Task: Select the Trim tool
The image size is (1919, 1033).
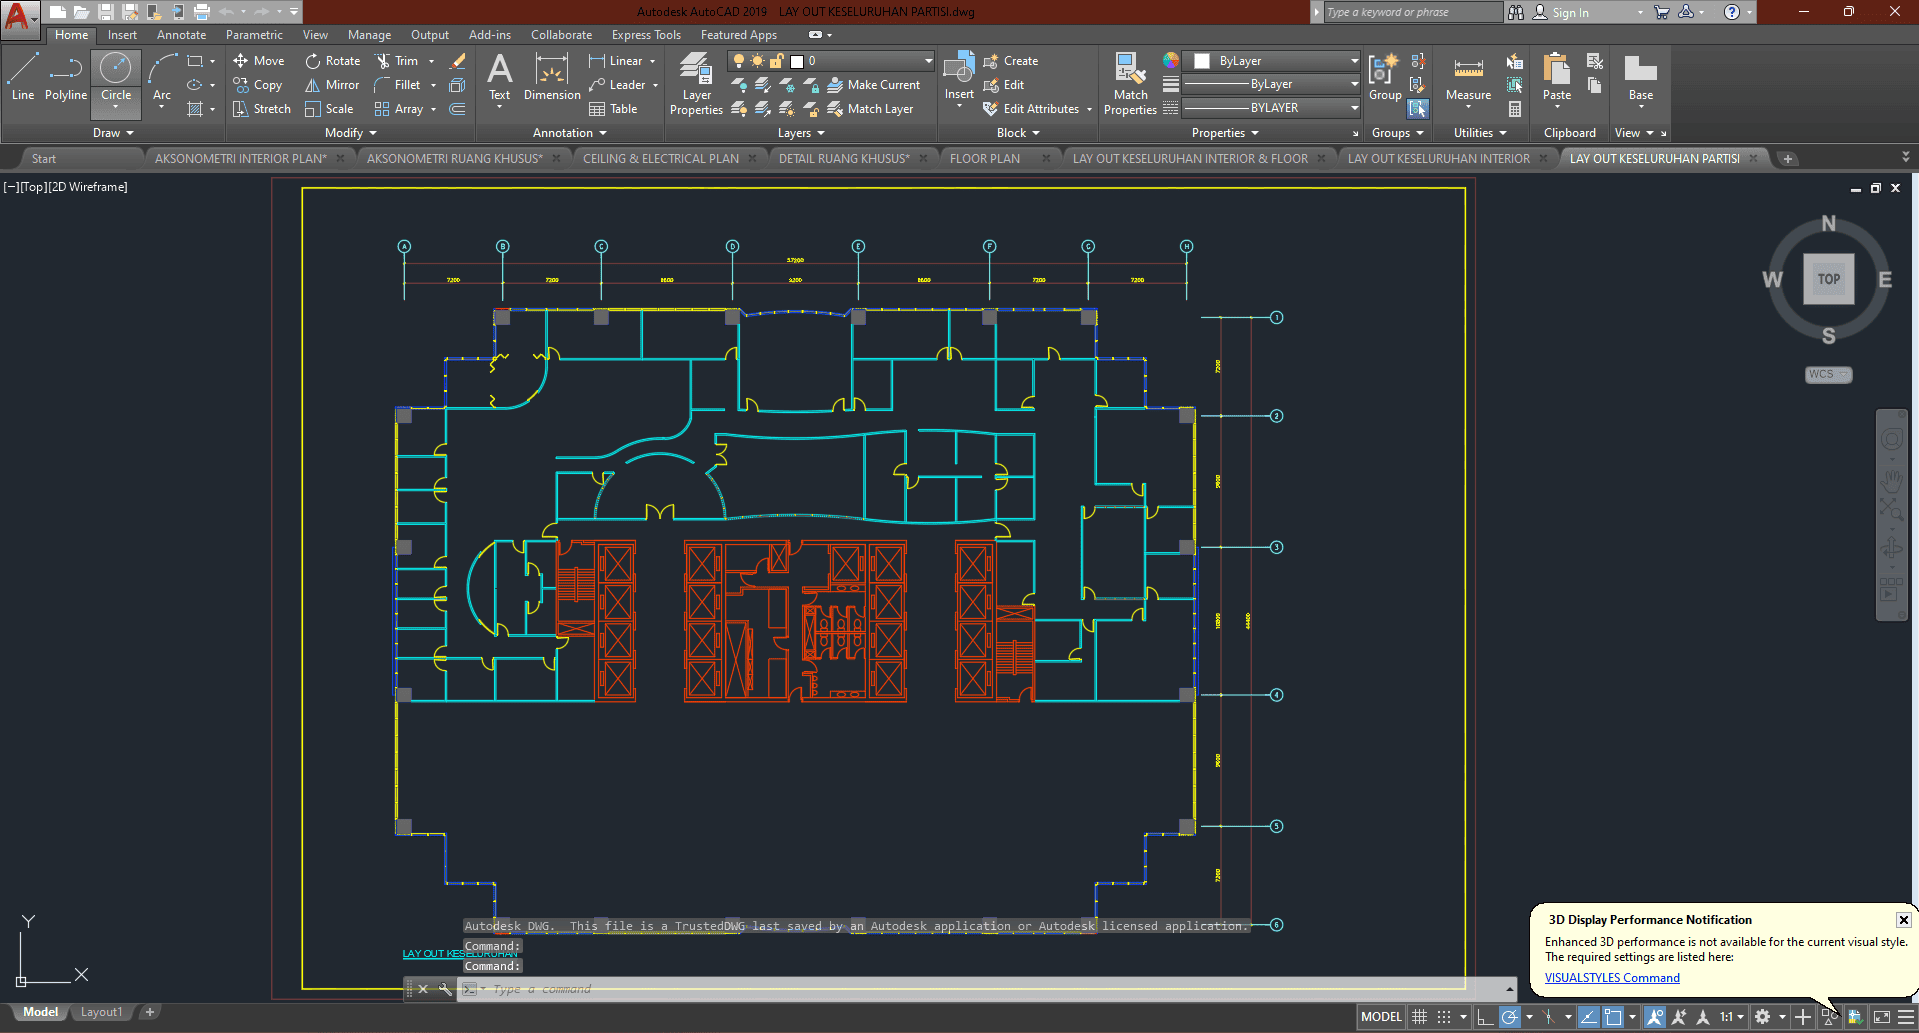Action: tap(403, 60)
